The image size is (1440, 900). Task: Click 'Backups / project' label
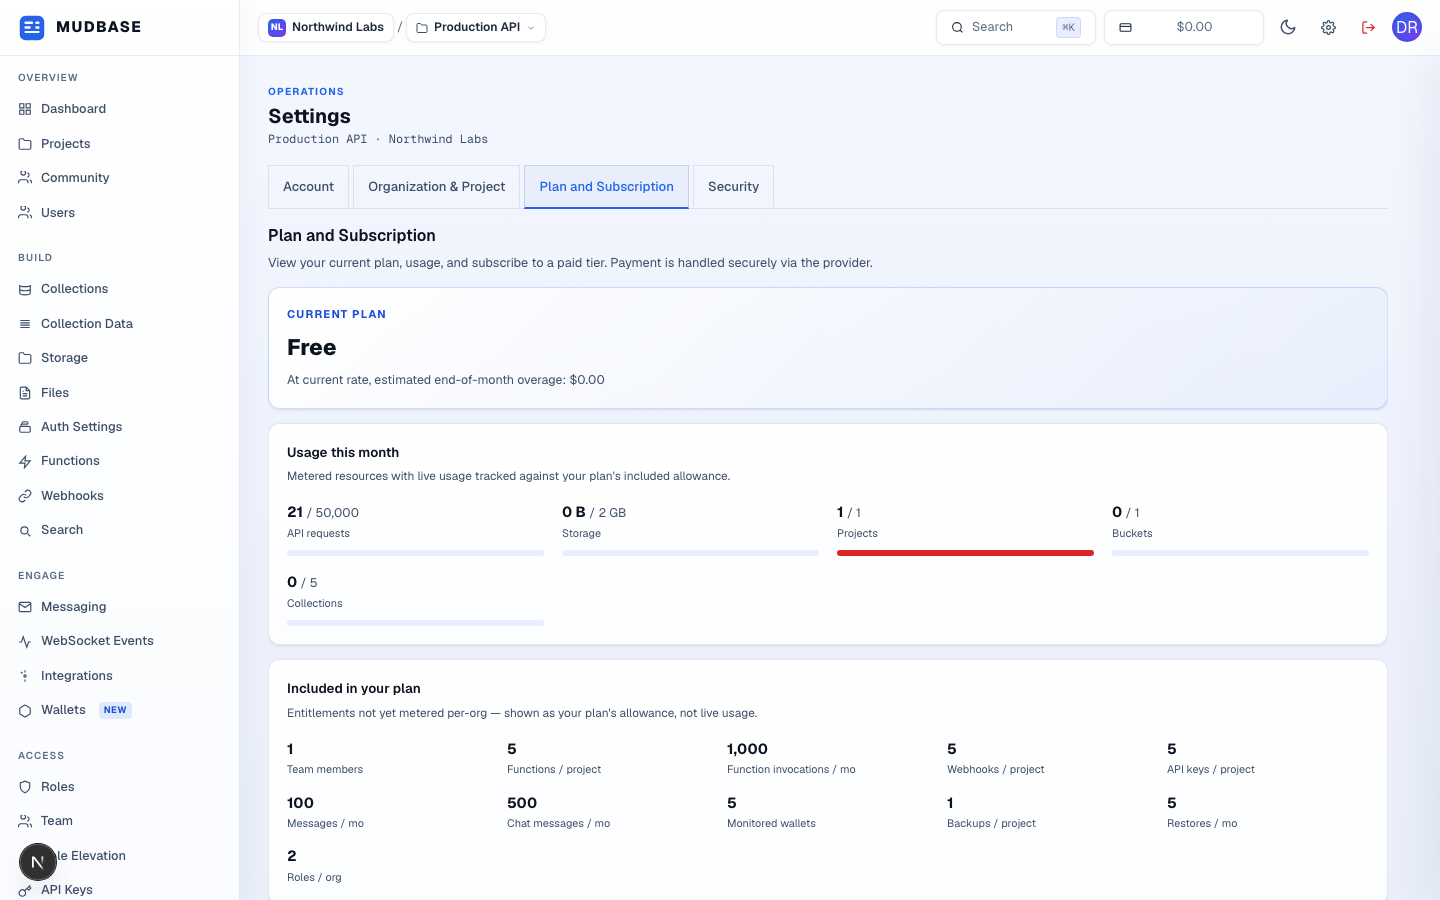991,824
